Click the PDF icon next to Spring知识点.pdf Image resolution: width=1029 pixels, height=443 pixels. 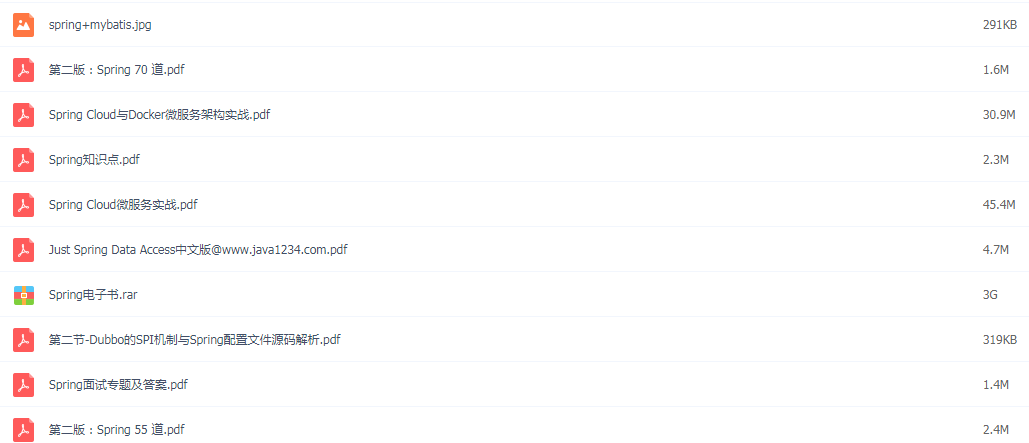(x=24, y=159)
